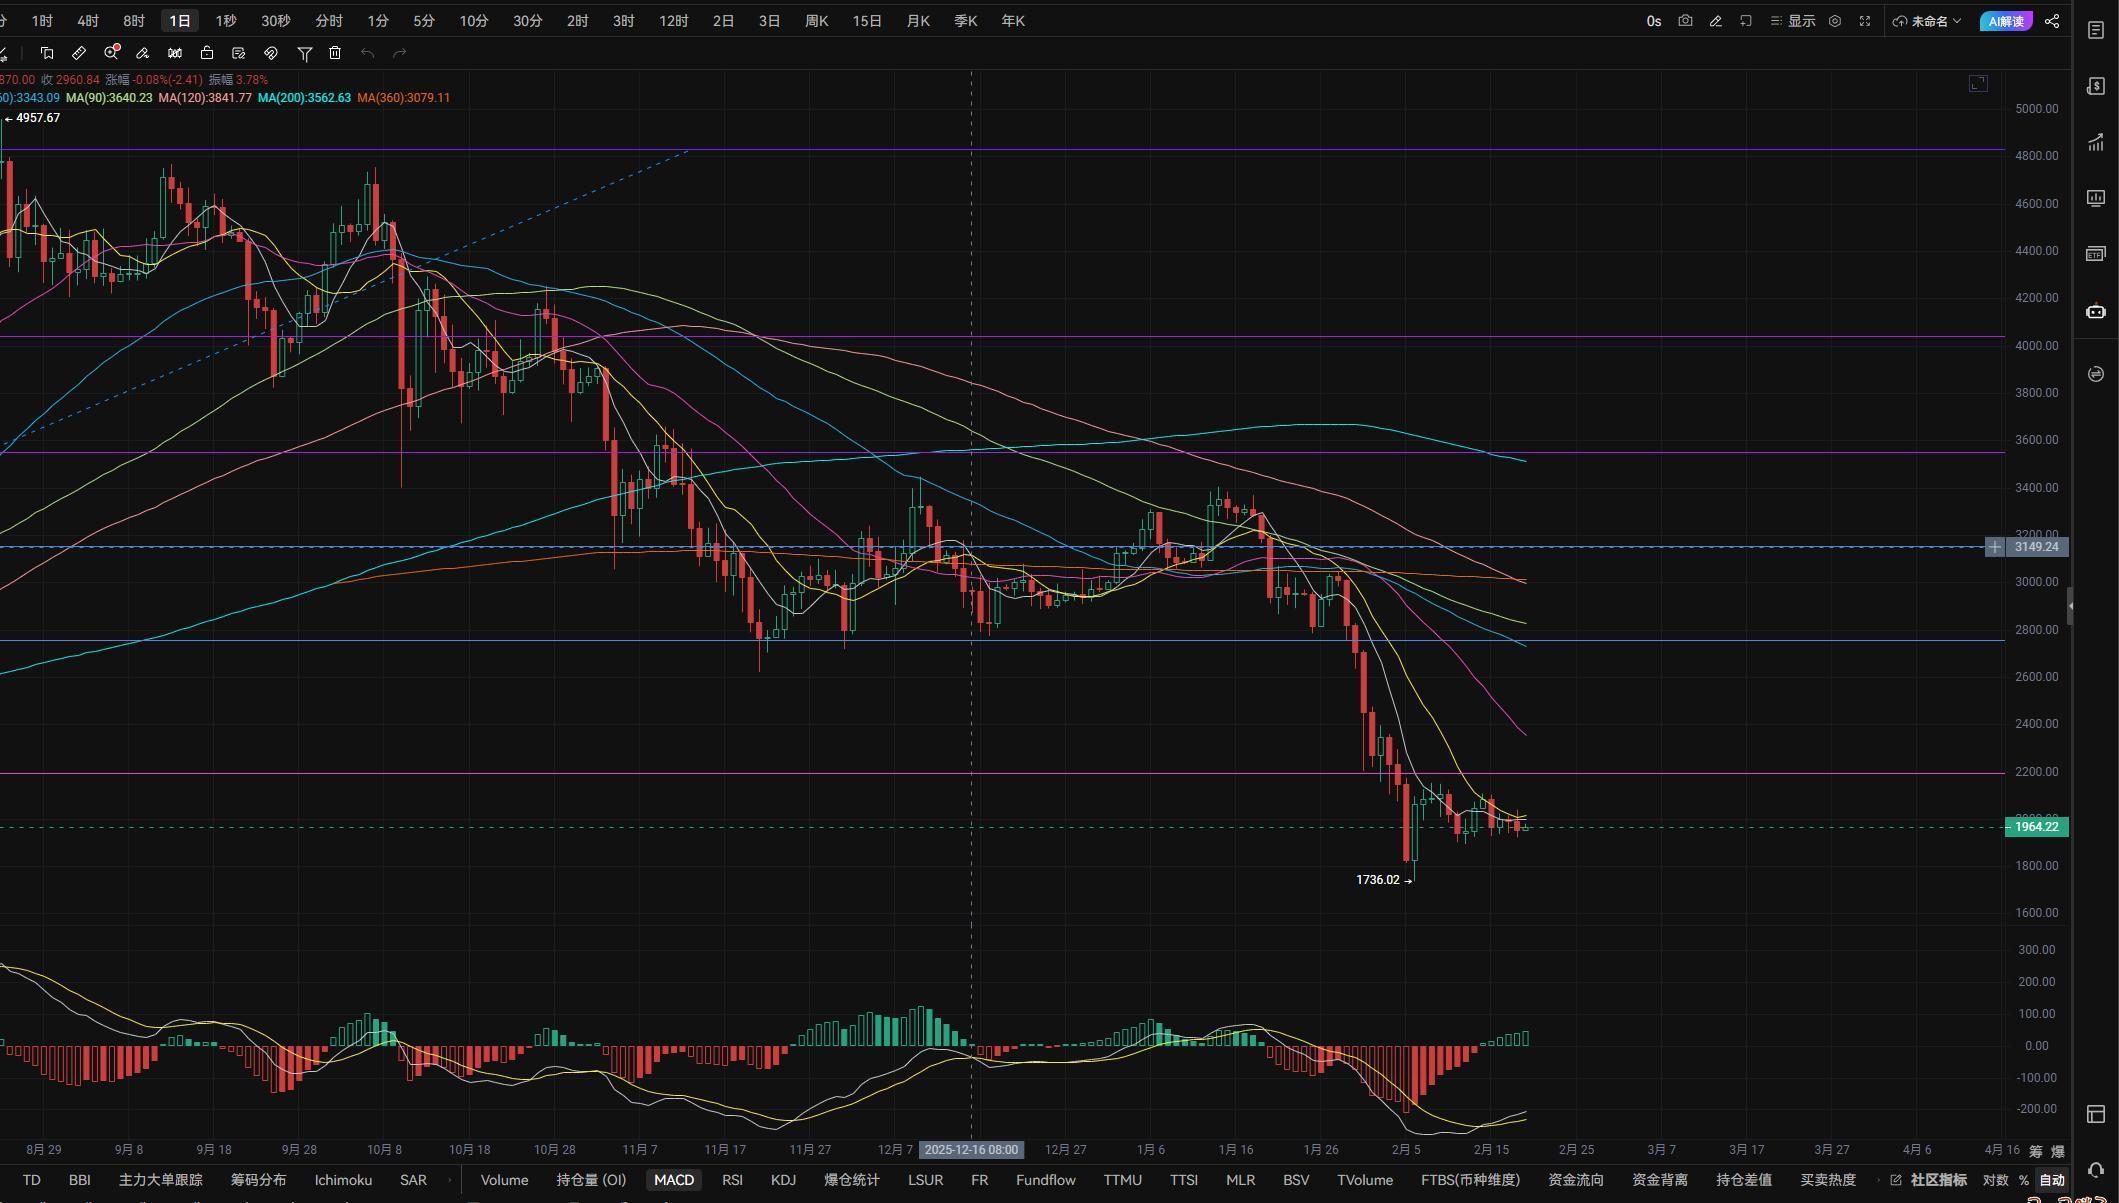The height and width of the screenshot is (1203, 2119).
Task: Open the filter funnel icon
Action: (305, 53)
